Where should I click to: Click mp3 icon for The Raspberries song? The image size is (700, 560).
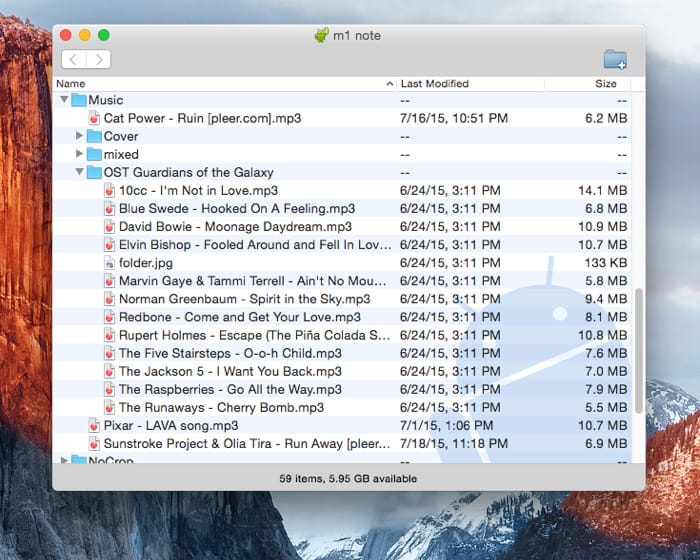click(109, 389)
